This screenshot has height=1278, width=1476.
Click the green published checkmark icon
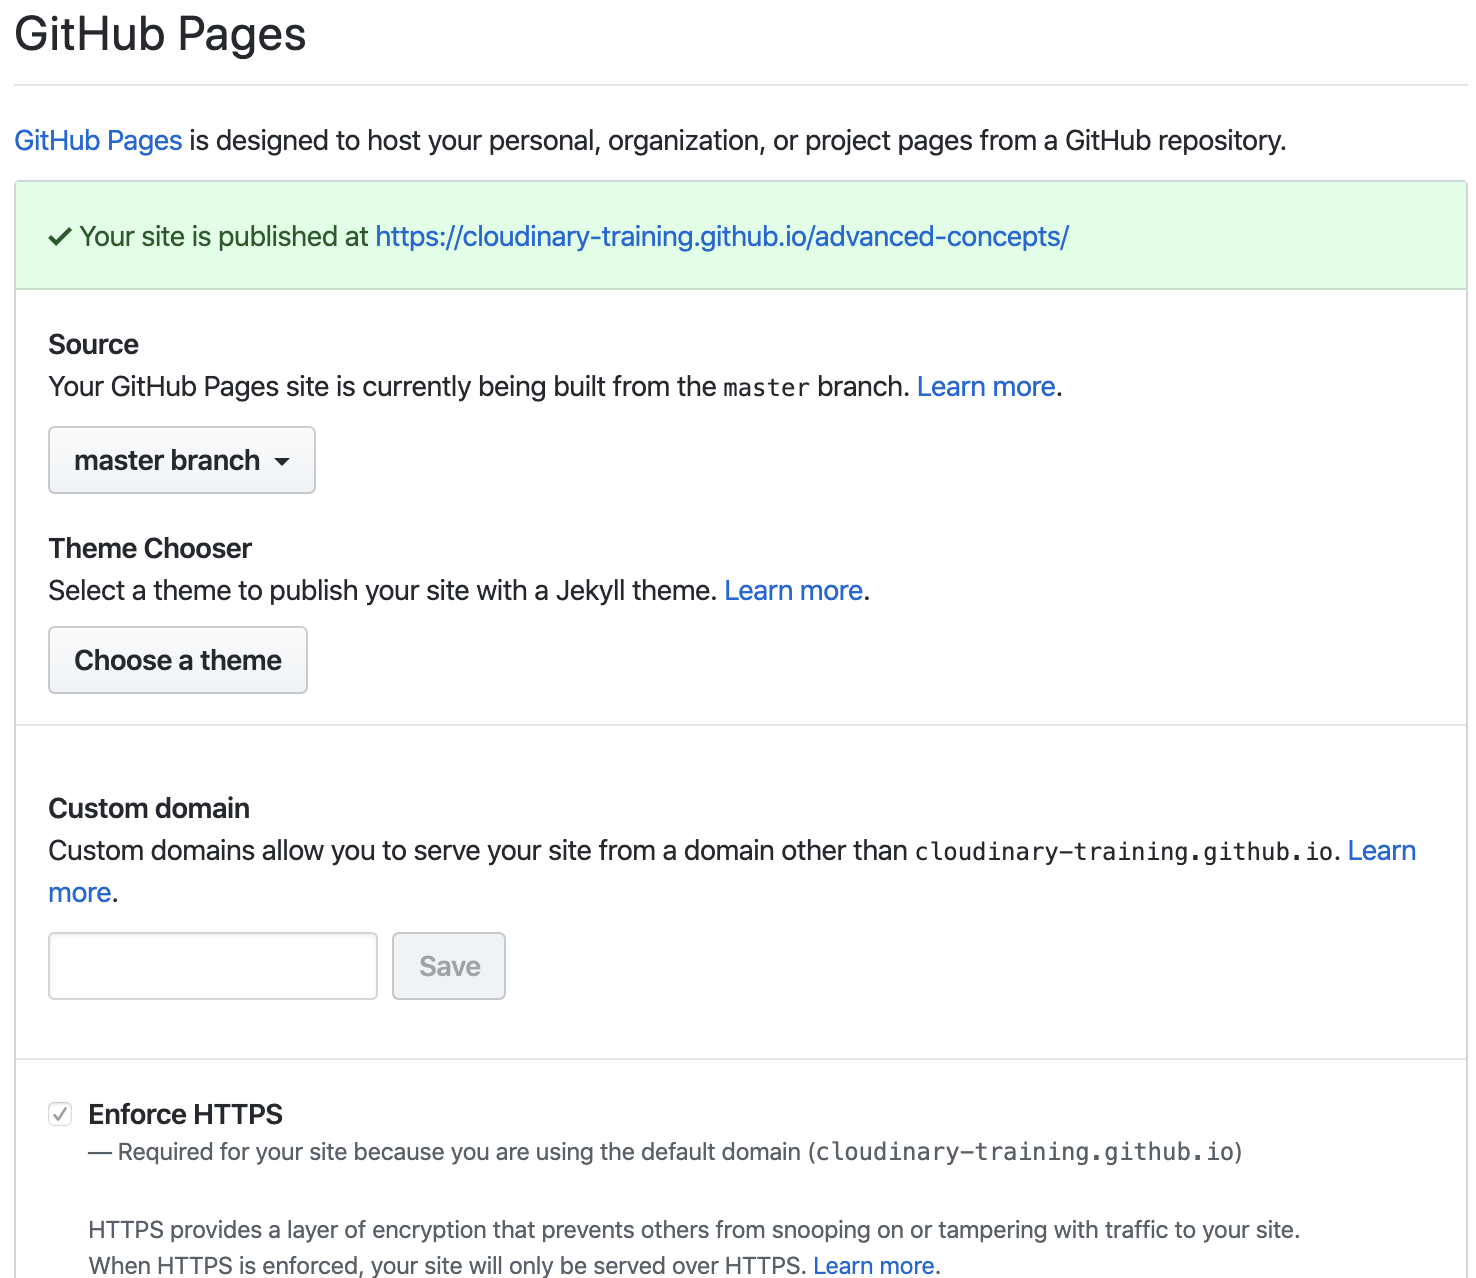coord(60,237)
